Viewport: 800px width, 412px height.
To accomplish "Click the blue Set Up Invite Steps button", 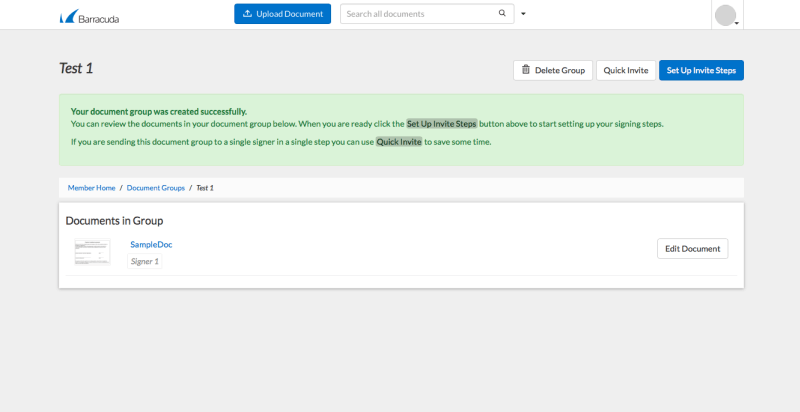I will 701,70.
